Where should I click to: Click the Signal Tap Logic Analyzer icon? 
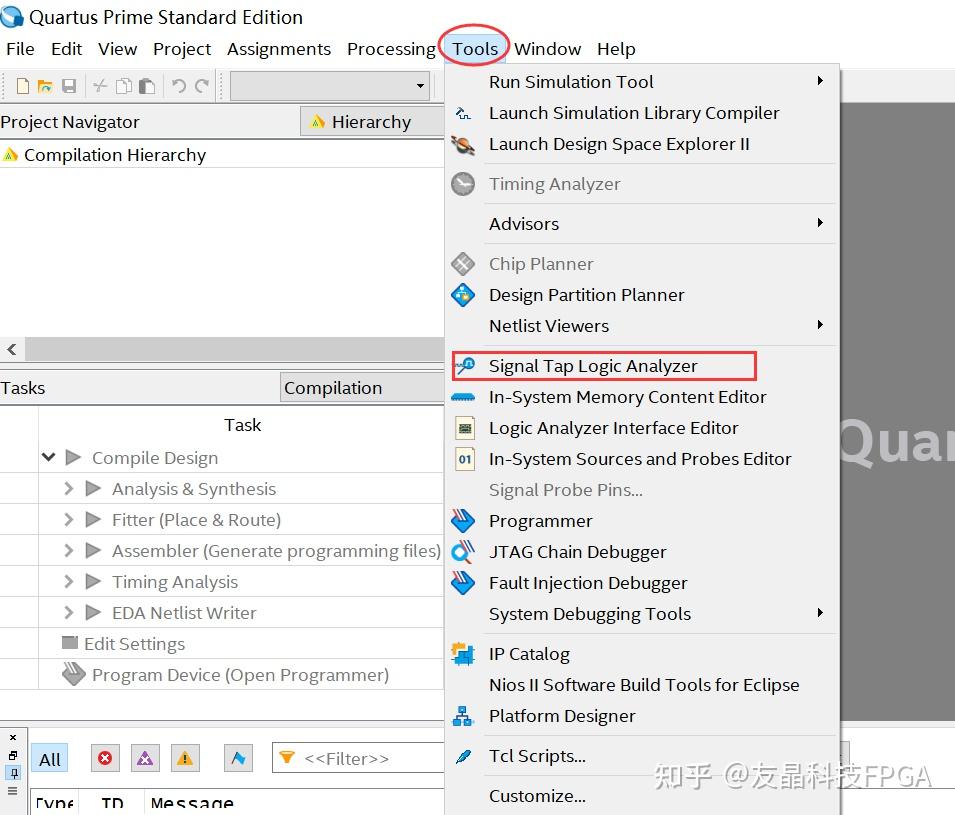pyautogui.click(x=466, y=365)
